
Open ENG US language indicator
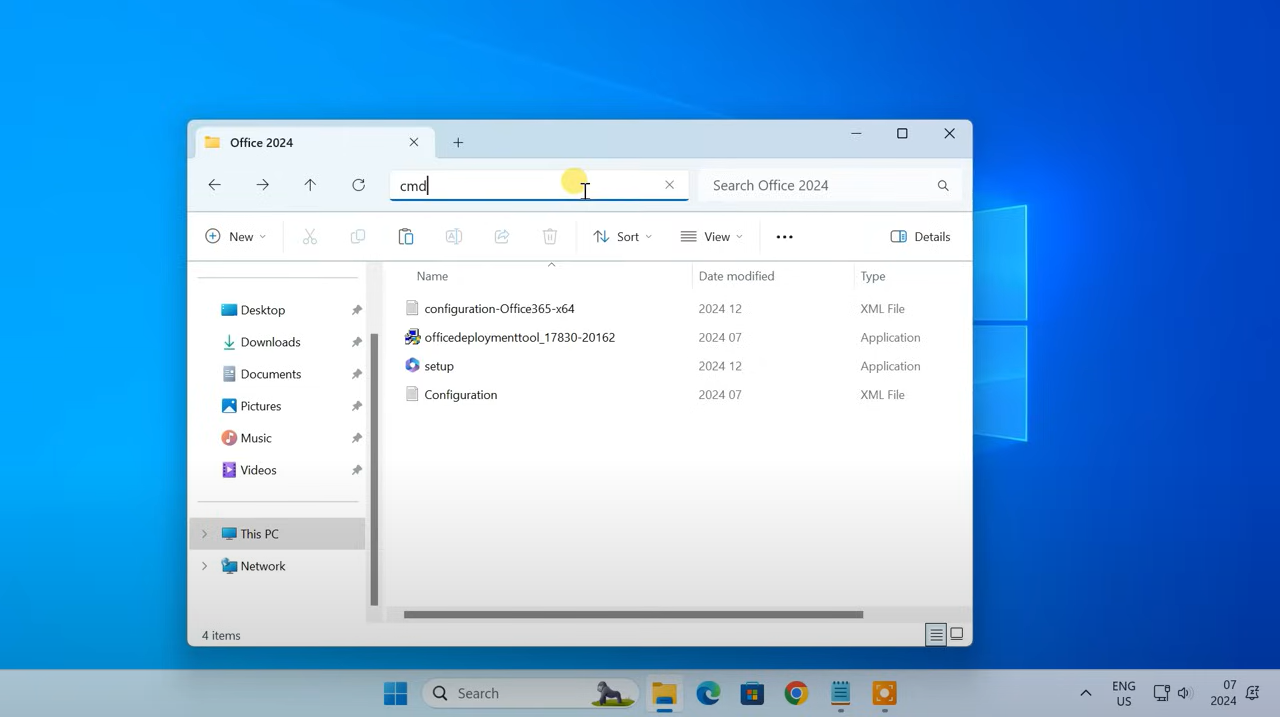[x=1124, y=693]
